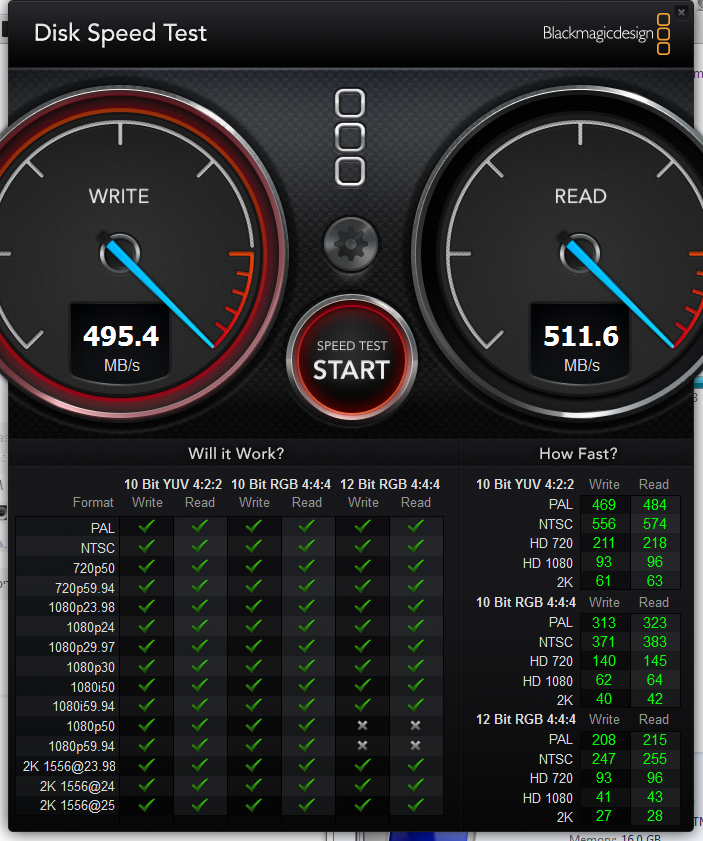
Task: Click the PAL 10 Bit YUV write checkmark
Action: click(147, 526)
